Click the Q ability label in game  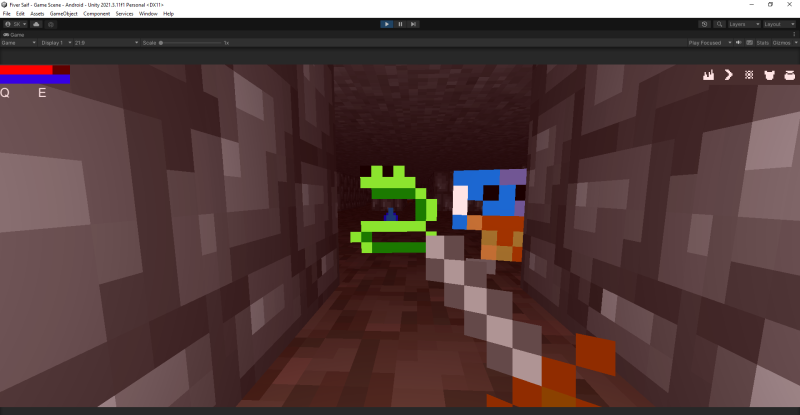click(x=5, y=93)
